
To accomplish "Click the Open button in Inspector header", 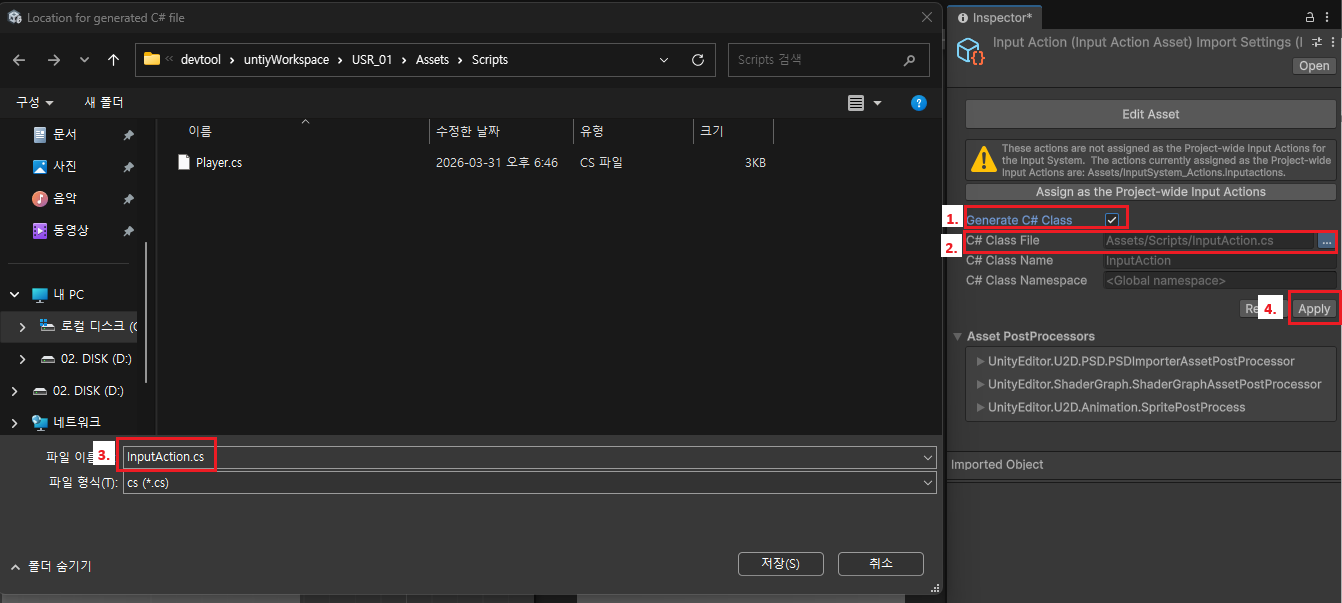I will coord(1314,66).
